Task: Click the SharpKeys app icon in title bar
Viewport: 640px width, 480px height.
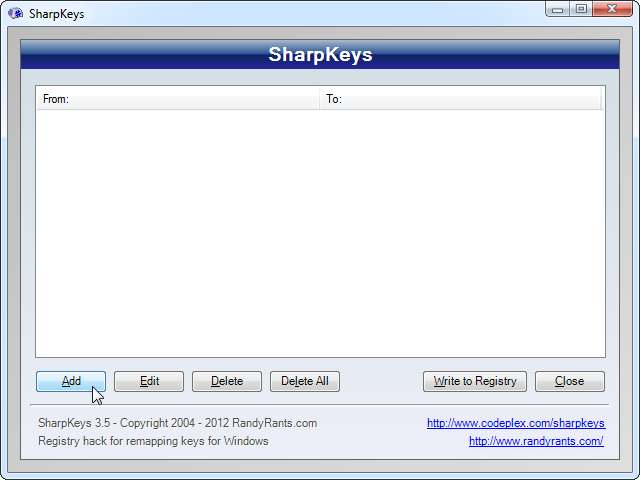Action: point(16,13)
